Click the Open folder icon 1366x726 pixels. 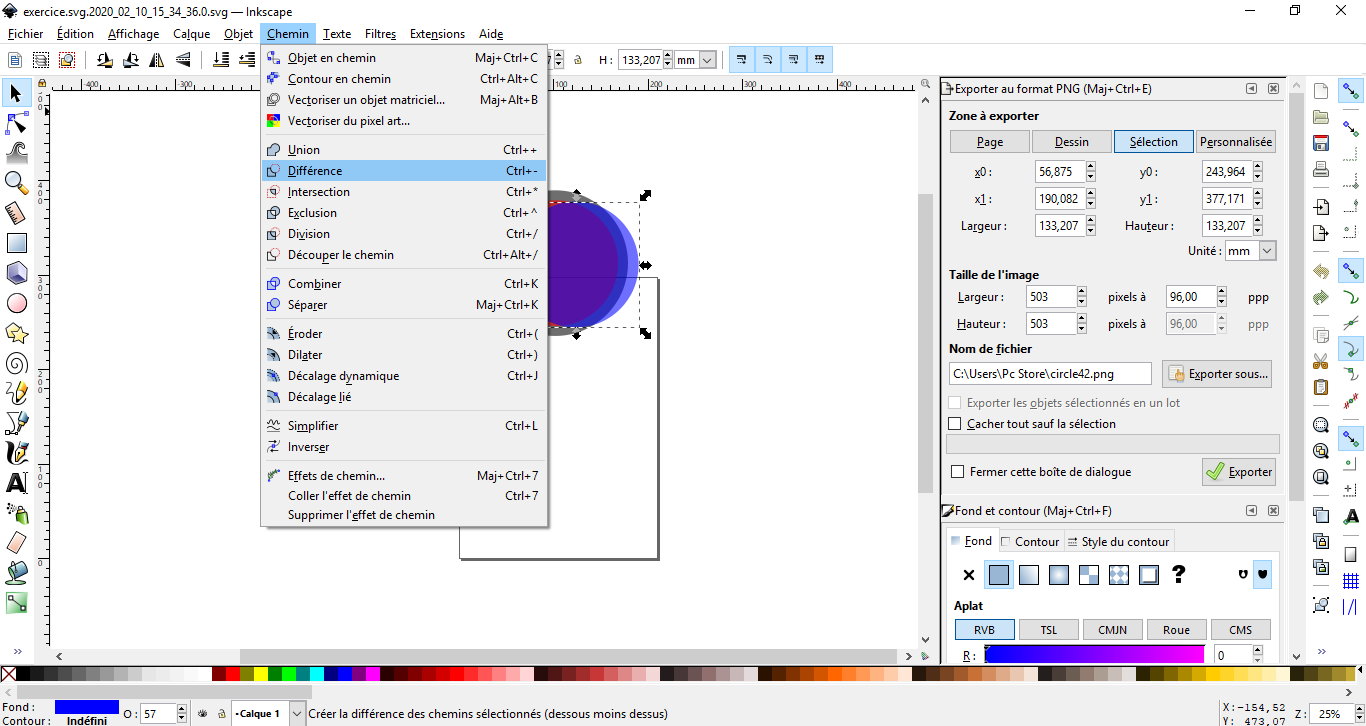pos(1321,117)
